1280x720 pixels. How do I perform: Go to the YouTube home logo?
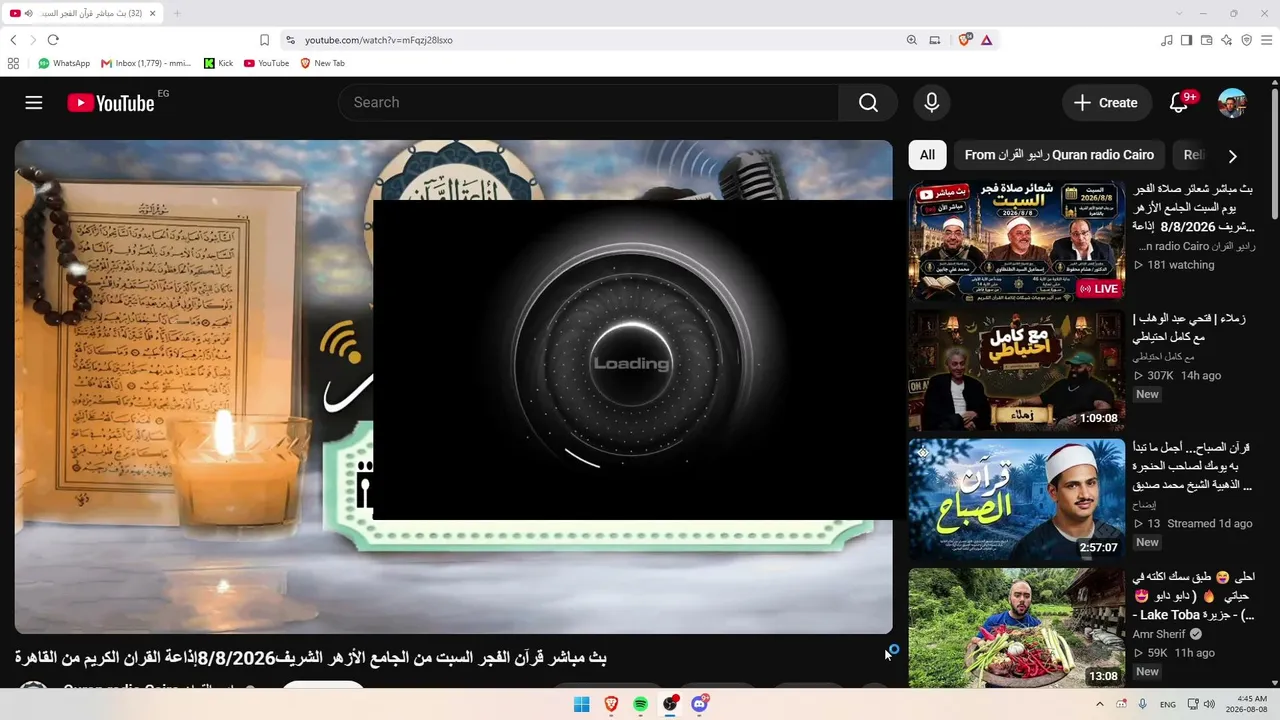111,103
